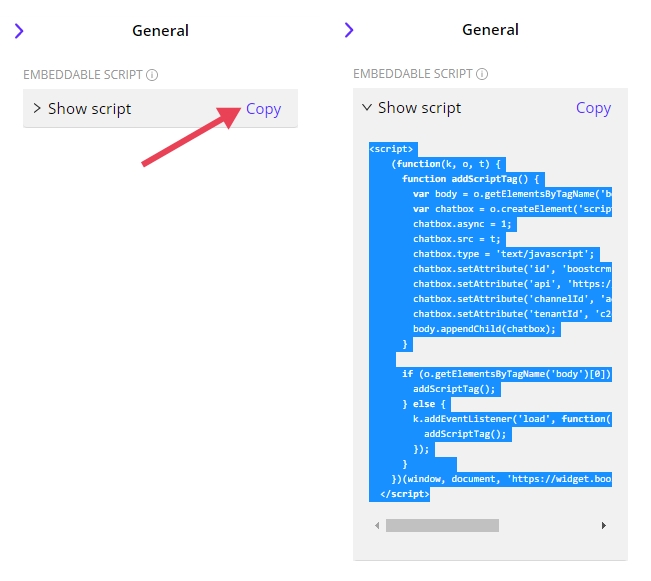This screenshot has width=651, height=581.
Task: Click General heading in left panel
Action: coord(160,31)
